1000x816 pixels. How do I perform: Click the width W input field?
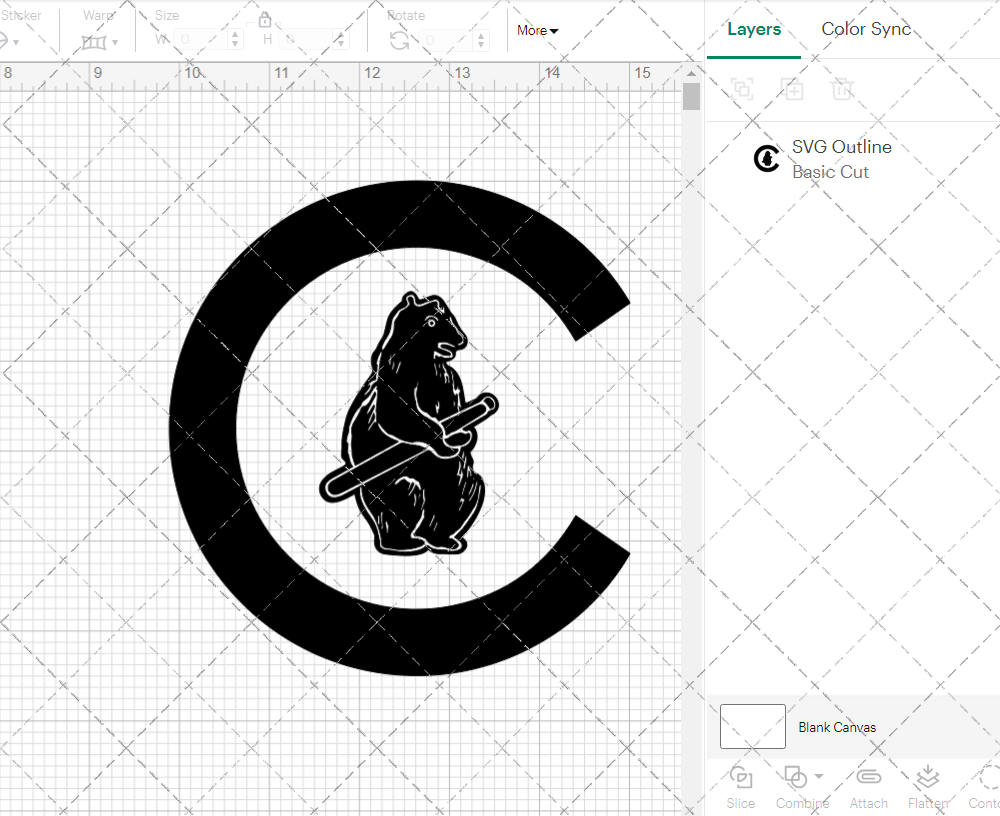click(200, 40)
